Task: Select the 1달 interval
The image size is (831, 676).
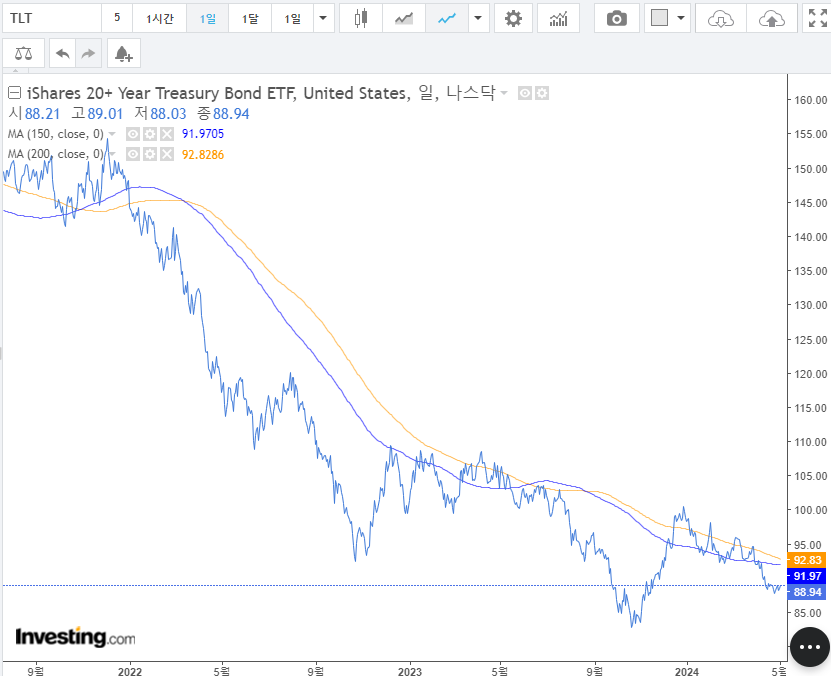Action: pyautogui.click(x=250, y=19)
